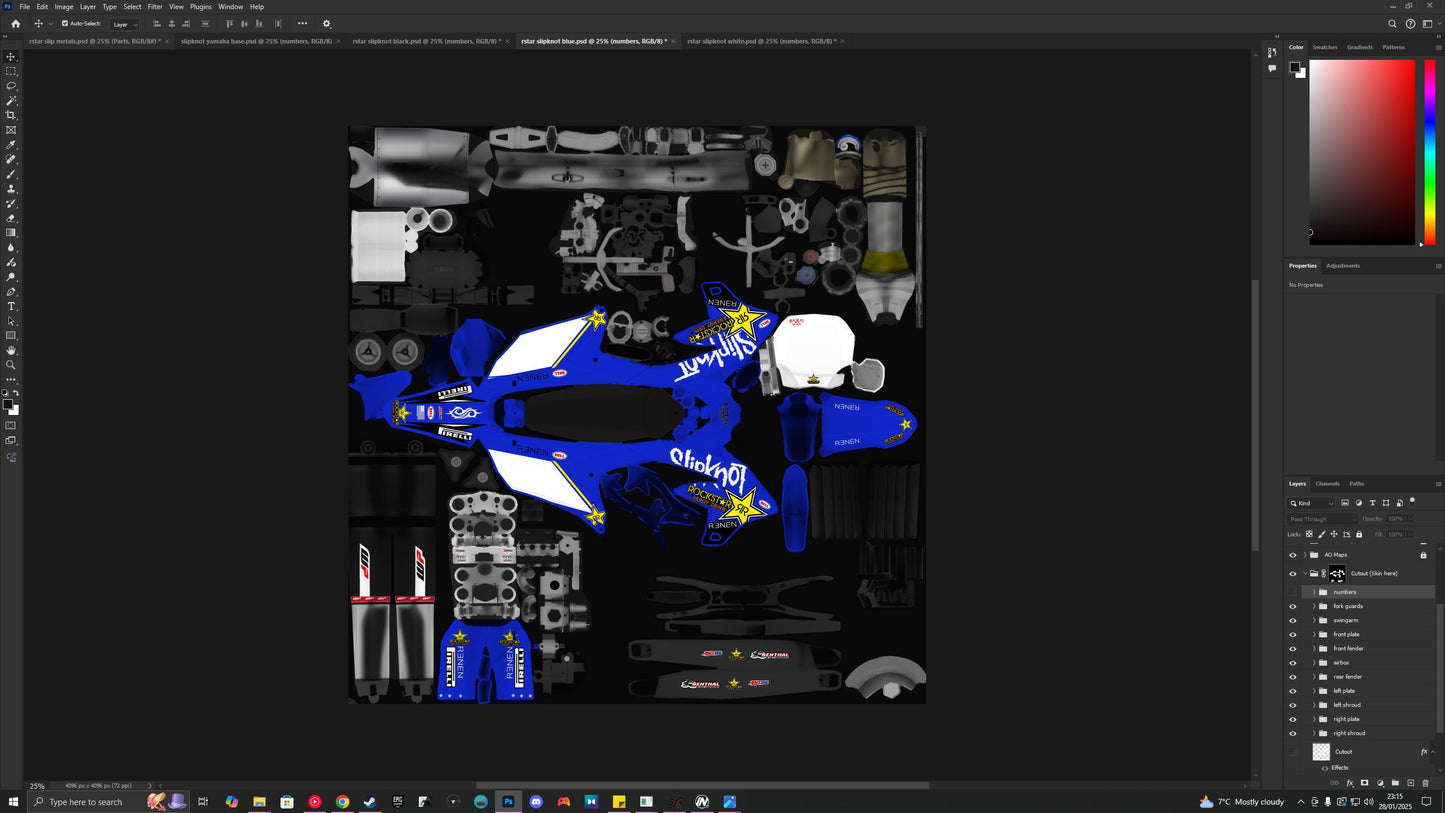Click the 25% zoom level field

point(38,786)
